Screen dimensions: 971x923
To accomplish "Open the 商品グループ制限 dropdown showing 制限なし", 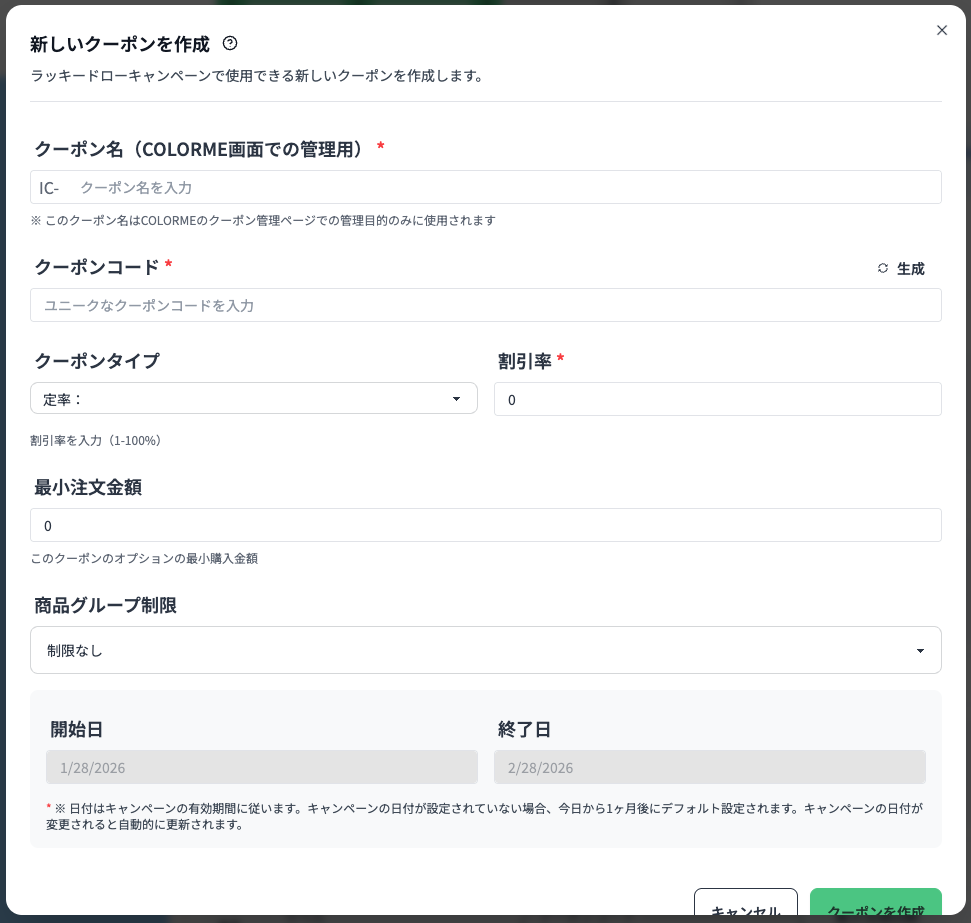I will pos(486,650).
